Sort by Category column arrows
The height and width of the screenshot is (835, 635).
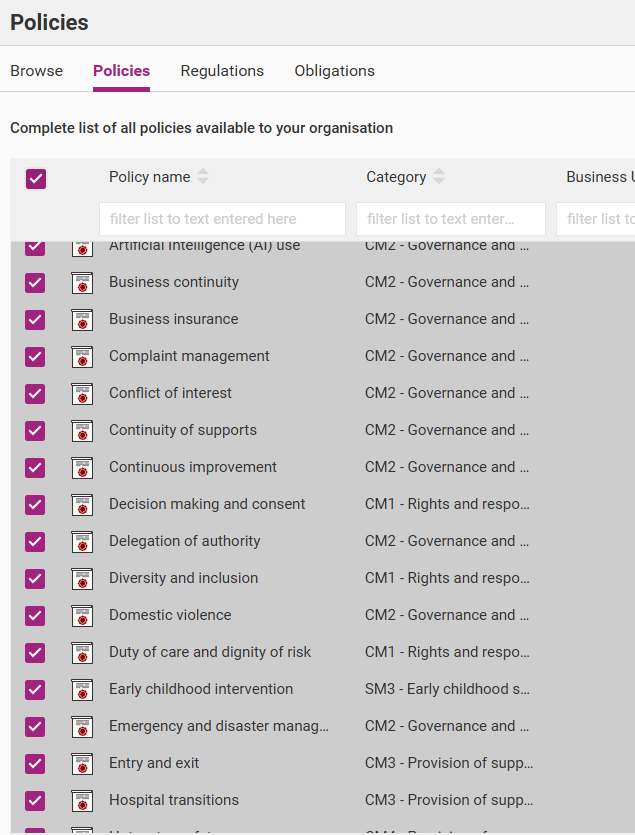tap(438, 176)
